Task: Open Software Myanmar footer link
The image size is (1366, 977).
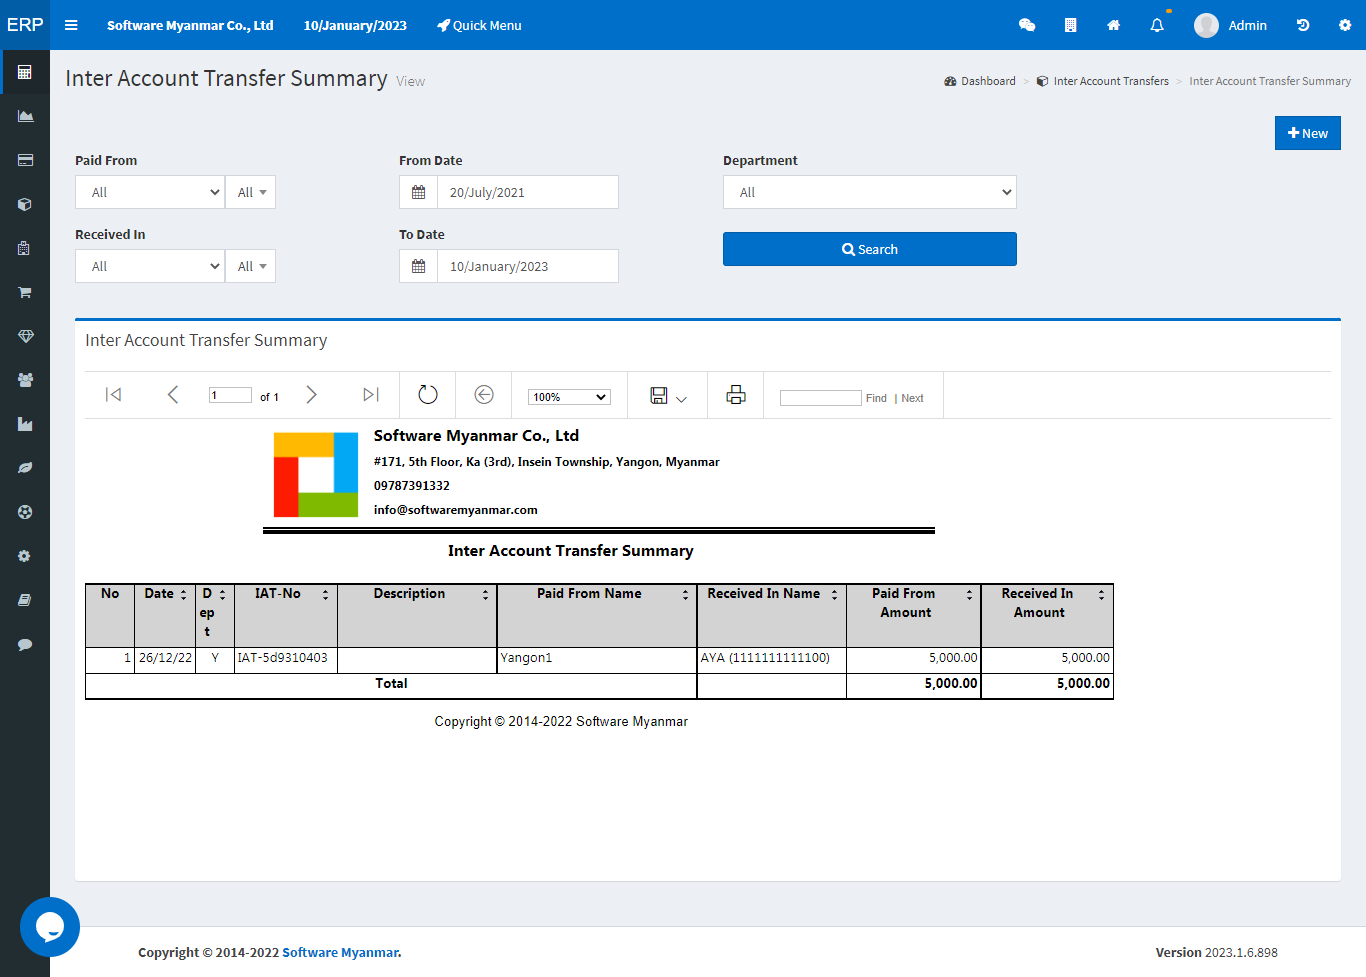Action: point(340,952)
